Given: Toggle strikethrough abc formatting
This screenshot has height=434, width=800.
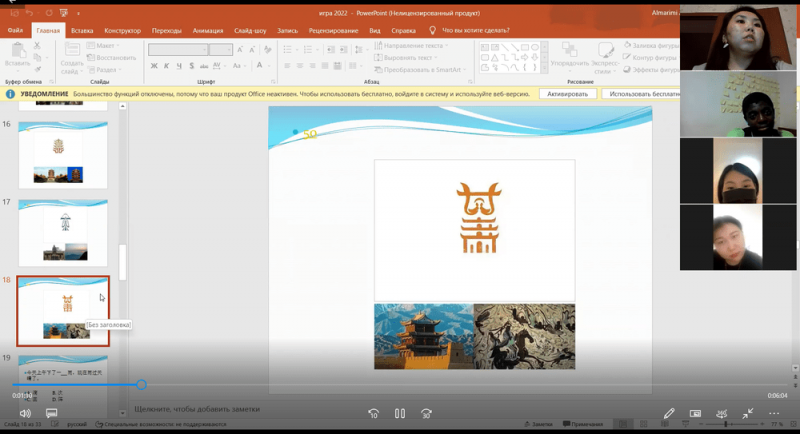Looking at the screenshot, I should pyautogui.click(x=204, y=66).
